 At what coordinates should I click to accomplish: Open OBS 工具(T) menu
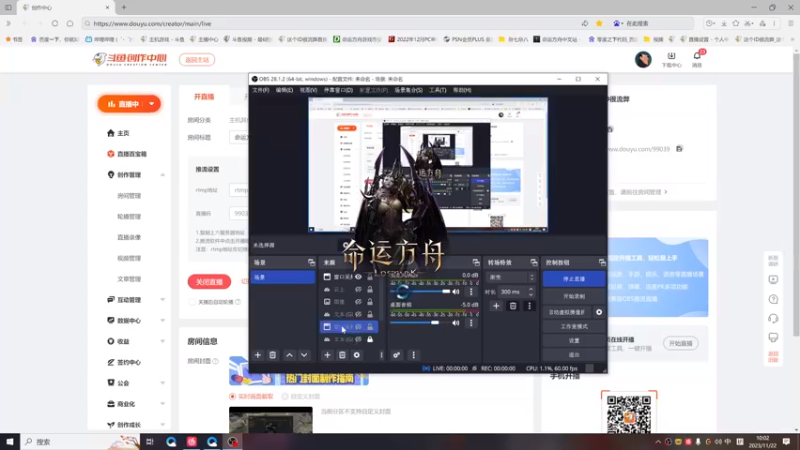click(x=437, y=90)
